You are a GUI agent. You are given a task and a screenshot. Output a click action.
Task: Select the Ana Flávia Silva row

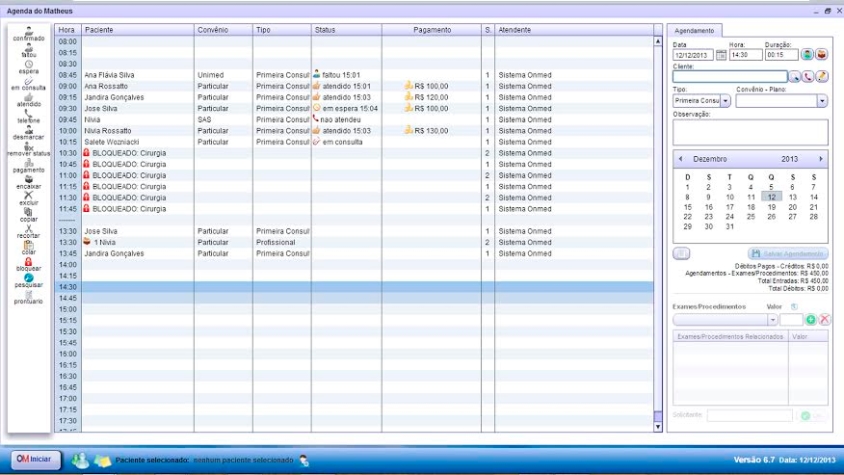(x=354, y=75)
